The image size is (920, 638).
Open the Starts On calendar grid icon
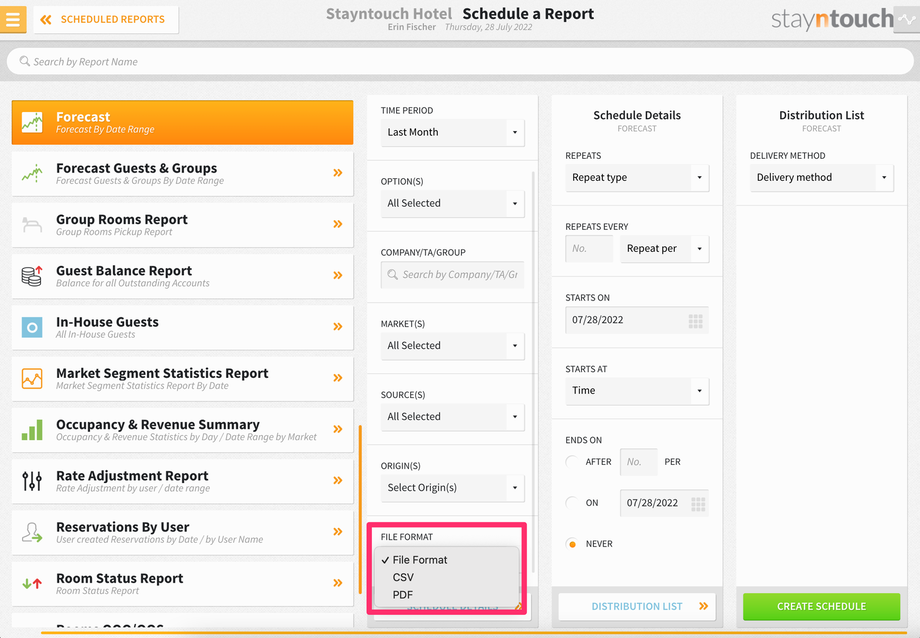(x=695, y=321)
